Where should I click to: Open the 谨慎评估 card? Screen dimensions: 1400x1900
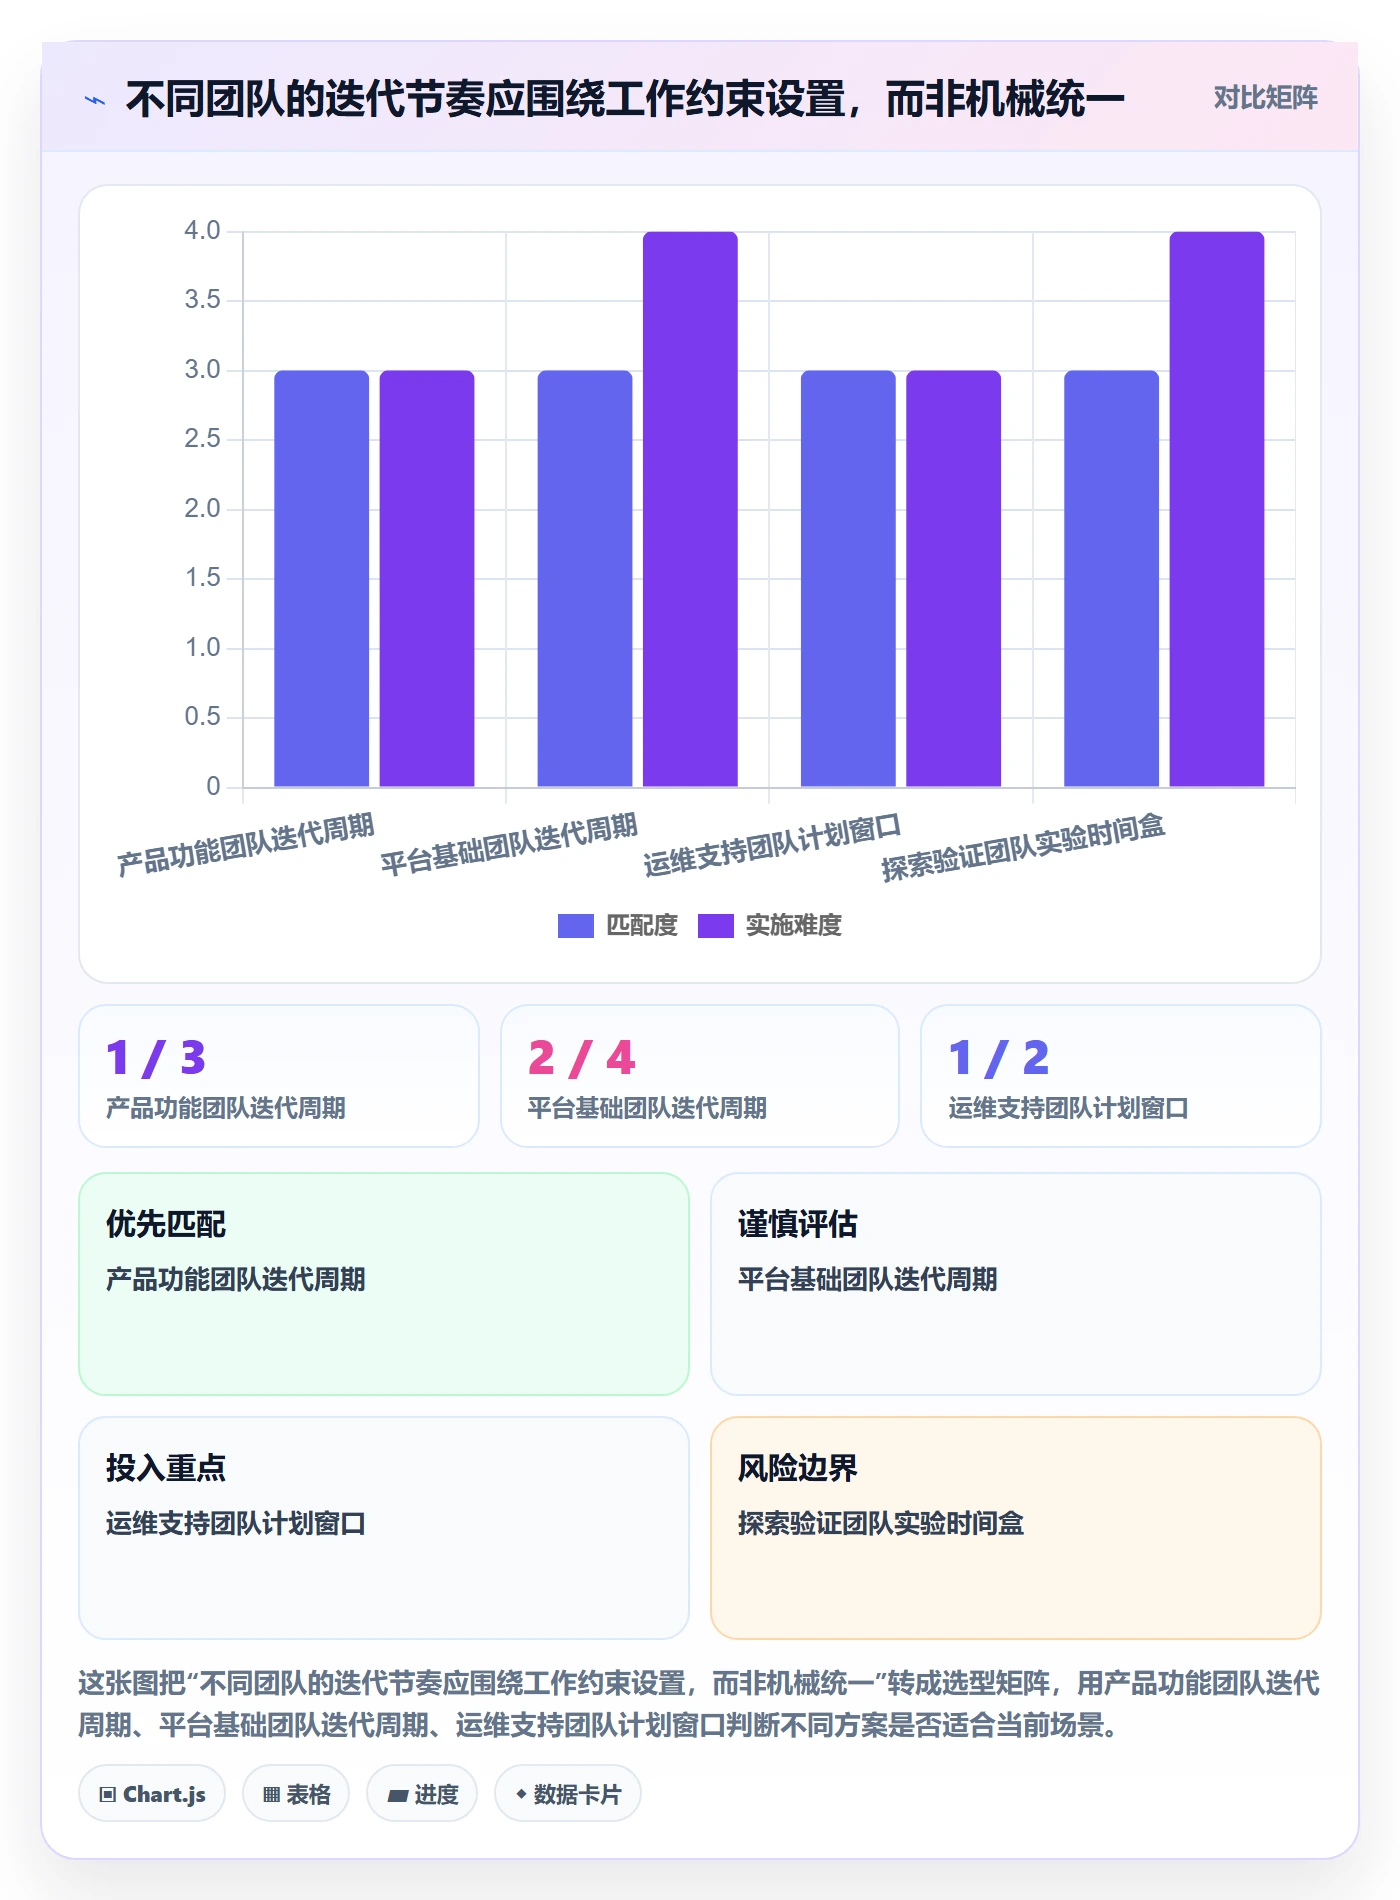coord(1016,1284)
